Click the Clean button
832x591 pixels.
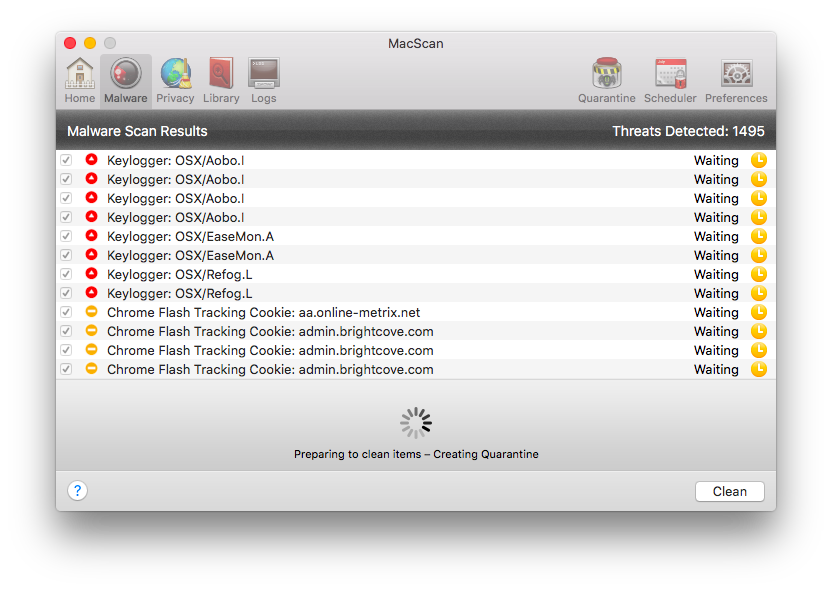729,491
